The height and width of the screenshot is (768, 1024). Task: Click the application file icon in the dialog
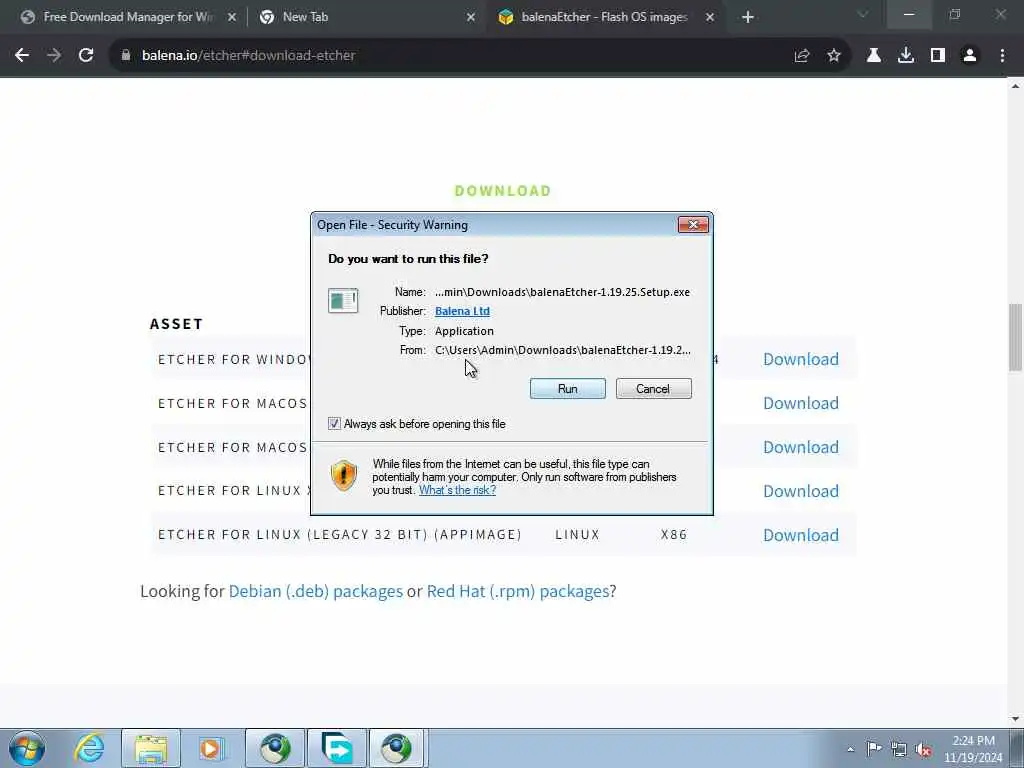[x=343, y=300]
